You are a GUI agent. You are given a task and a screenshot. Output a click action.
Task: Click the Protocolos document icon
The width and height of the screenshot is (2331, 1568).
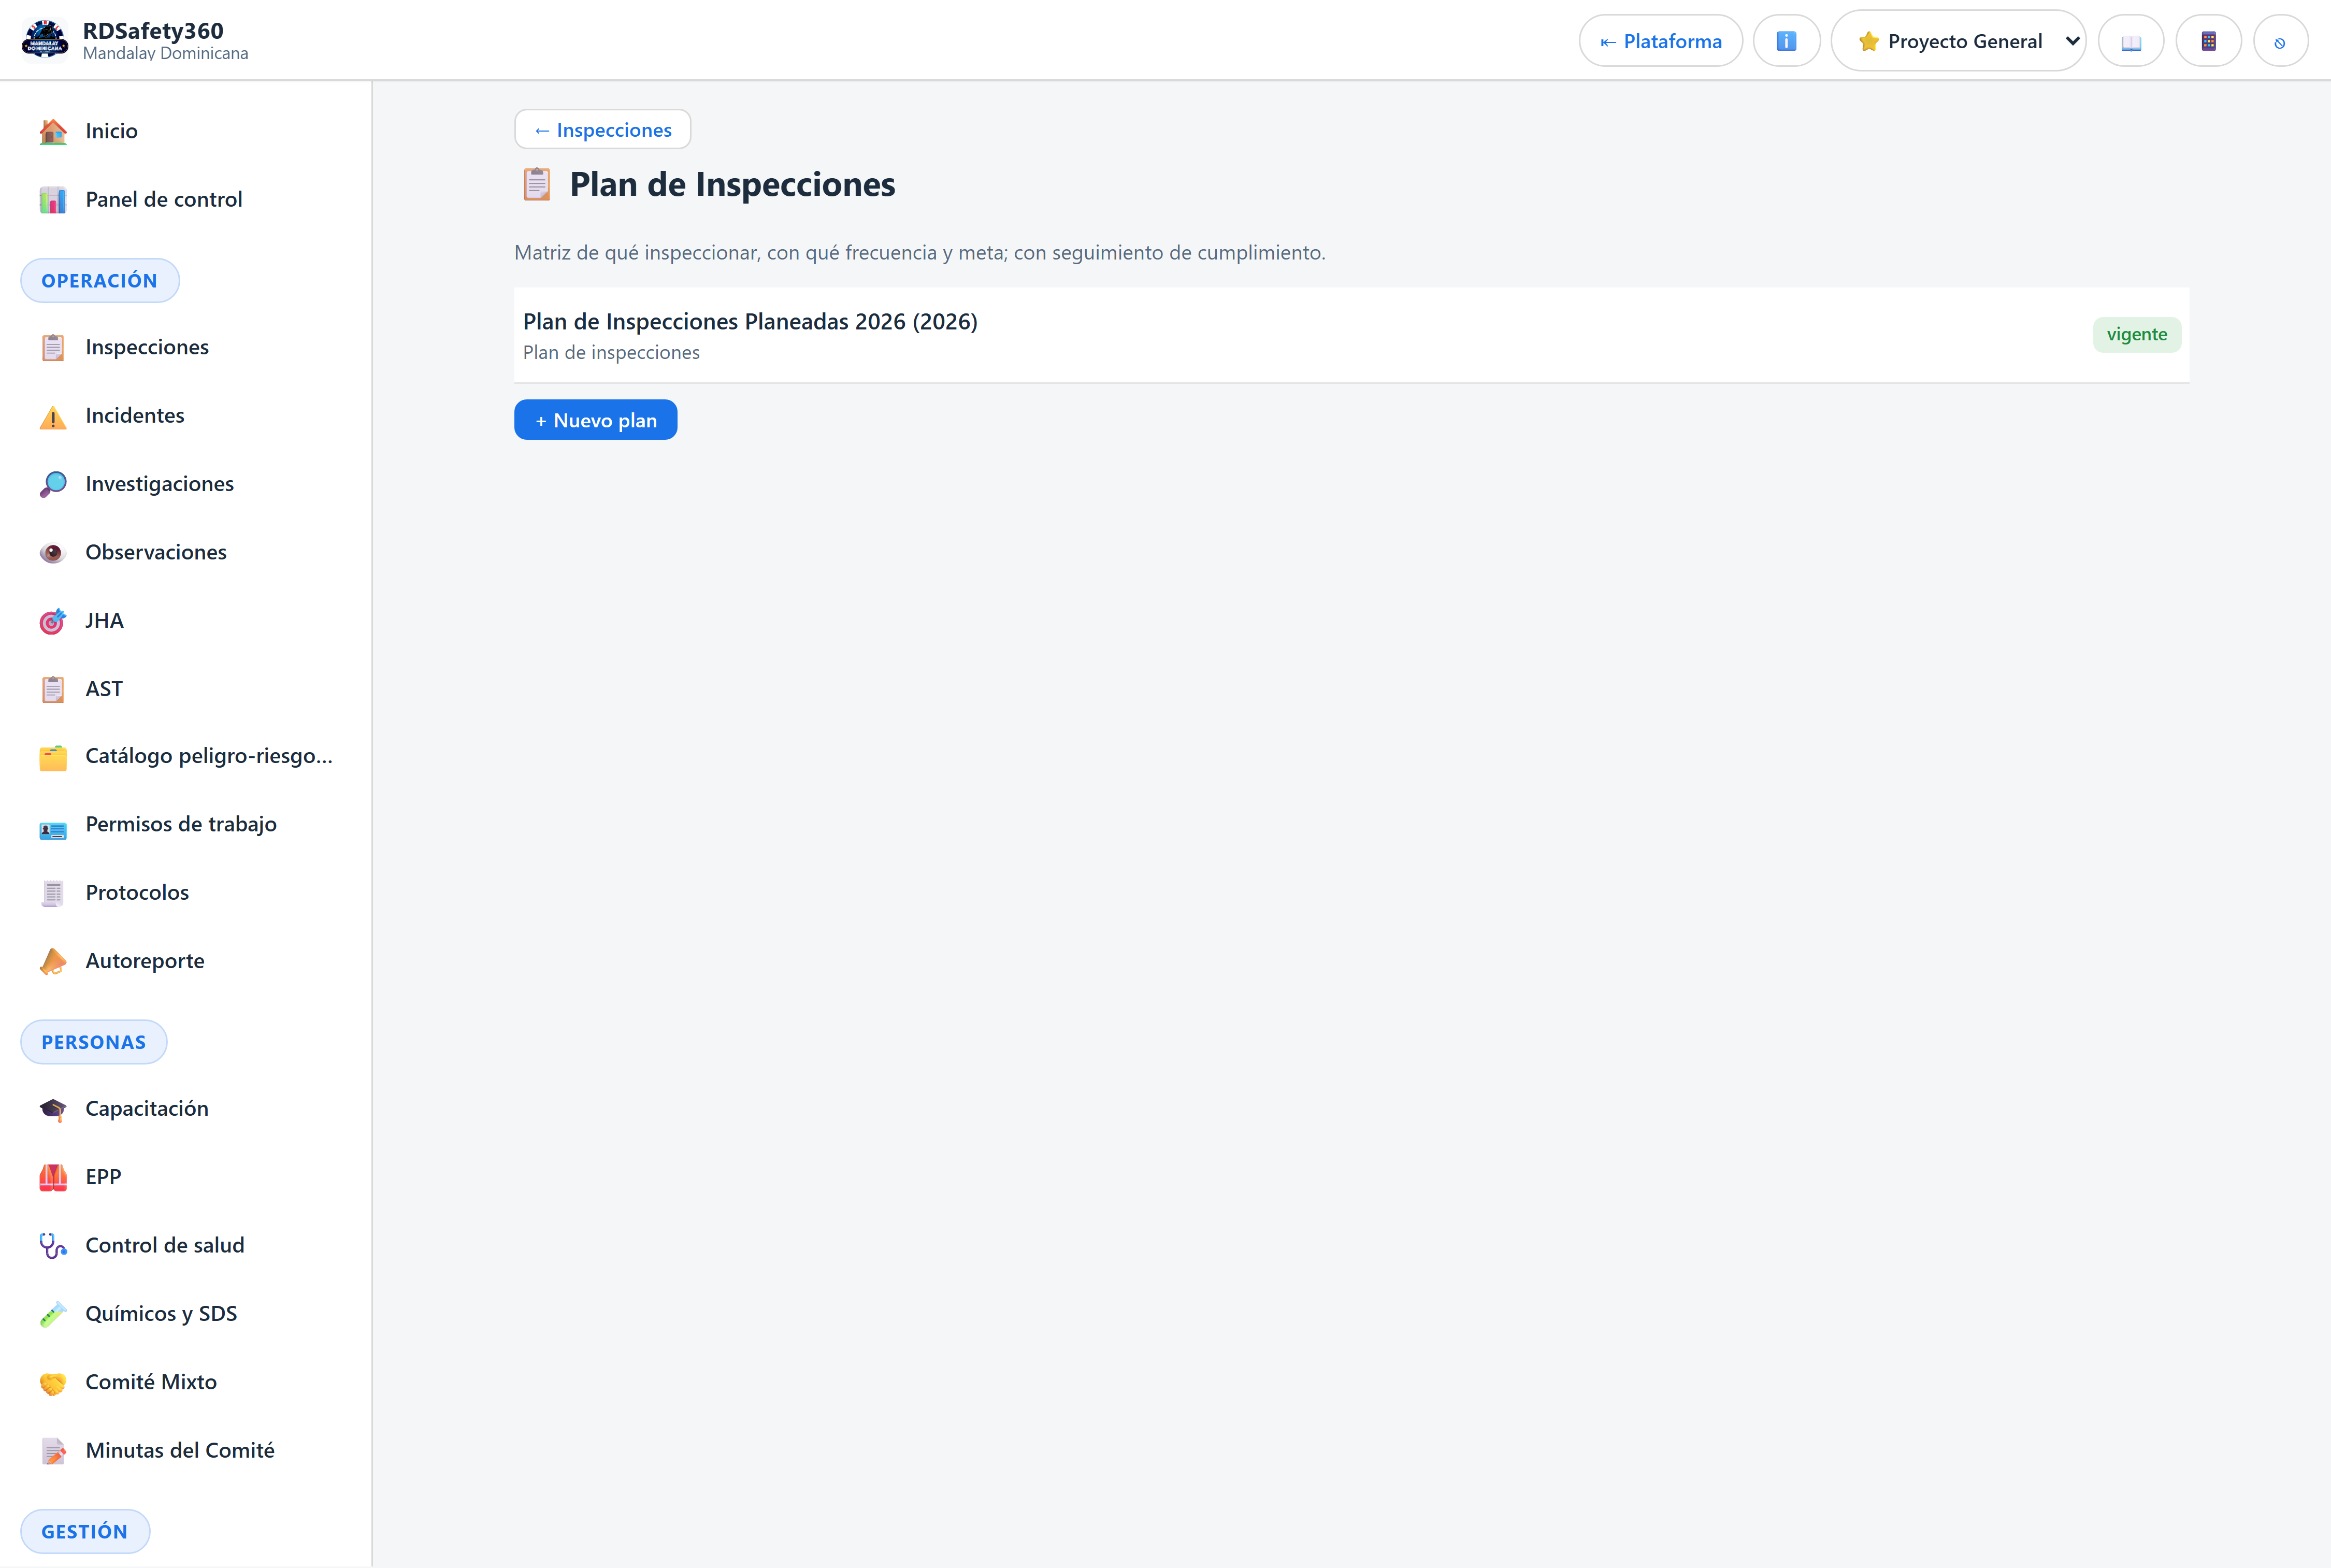53,893
